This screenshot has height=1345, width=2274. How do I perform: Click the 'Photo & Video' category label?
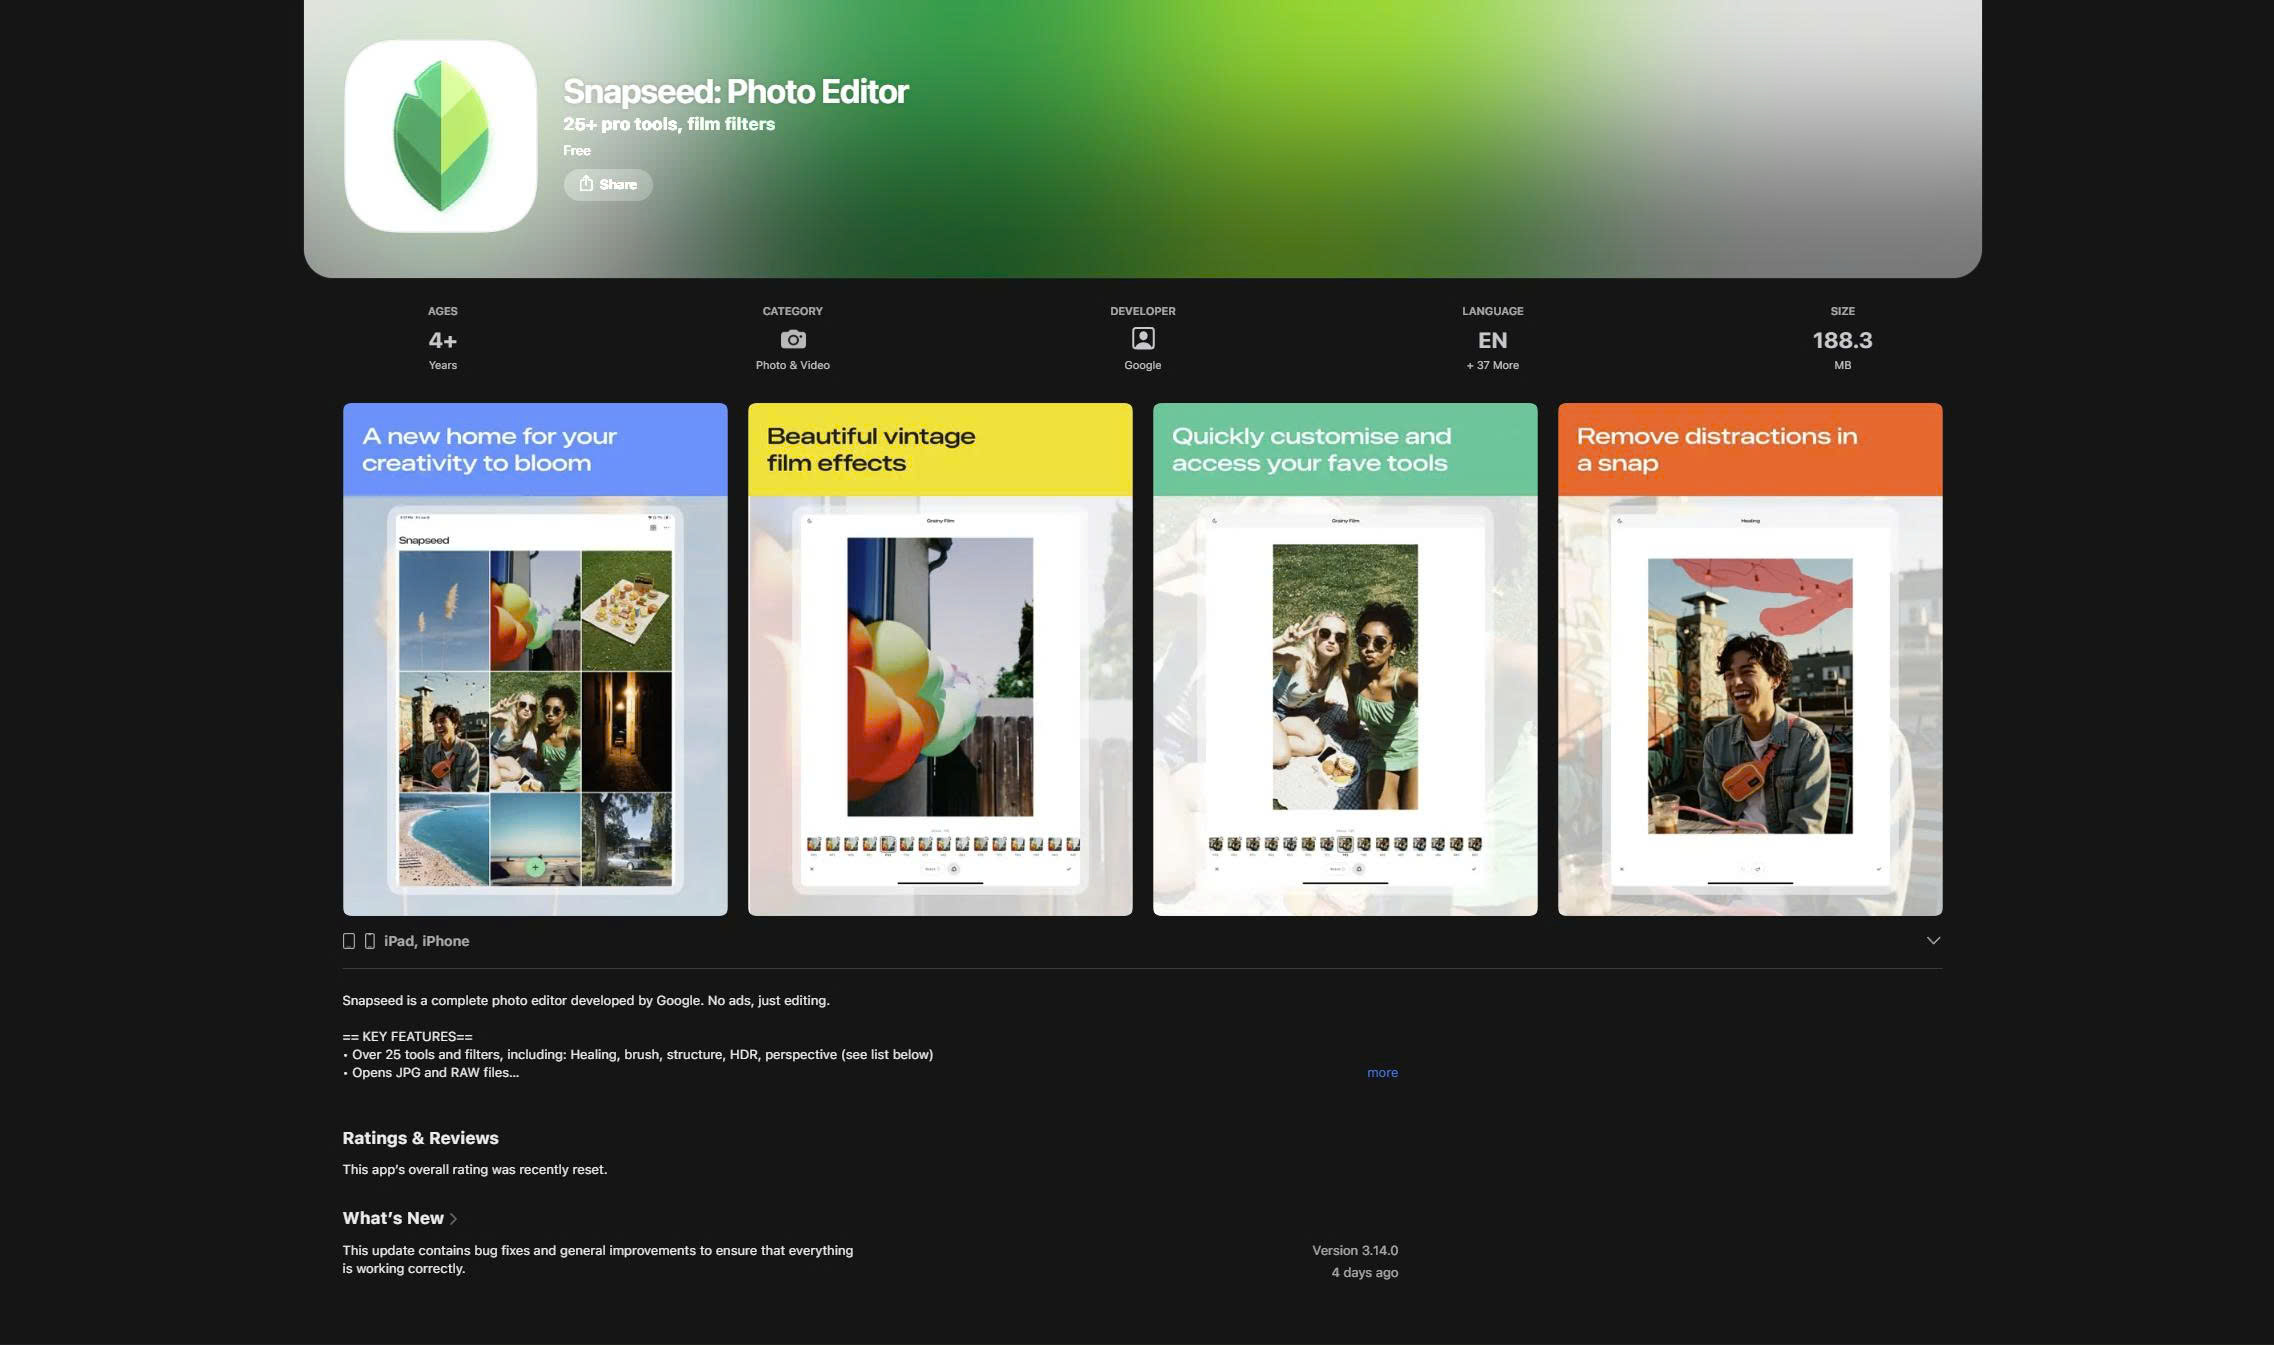pyautogui.click(x=793, y=366)
